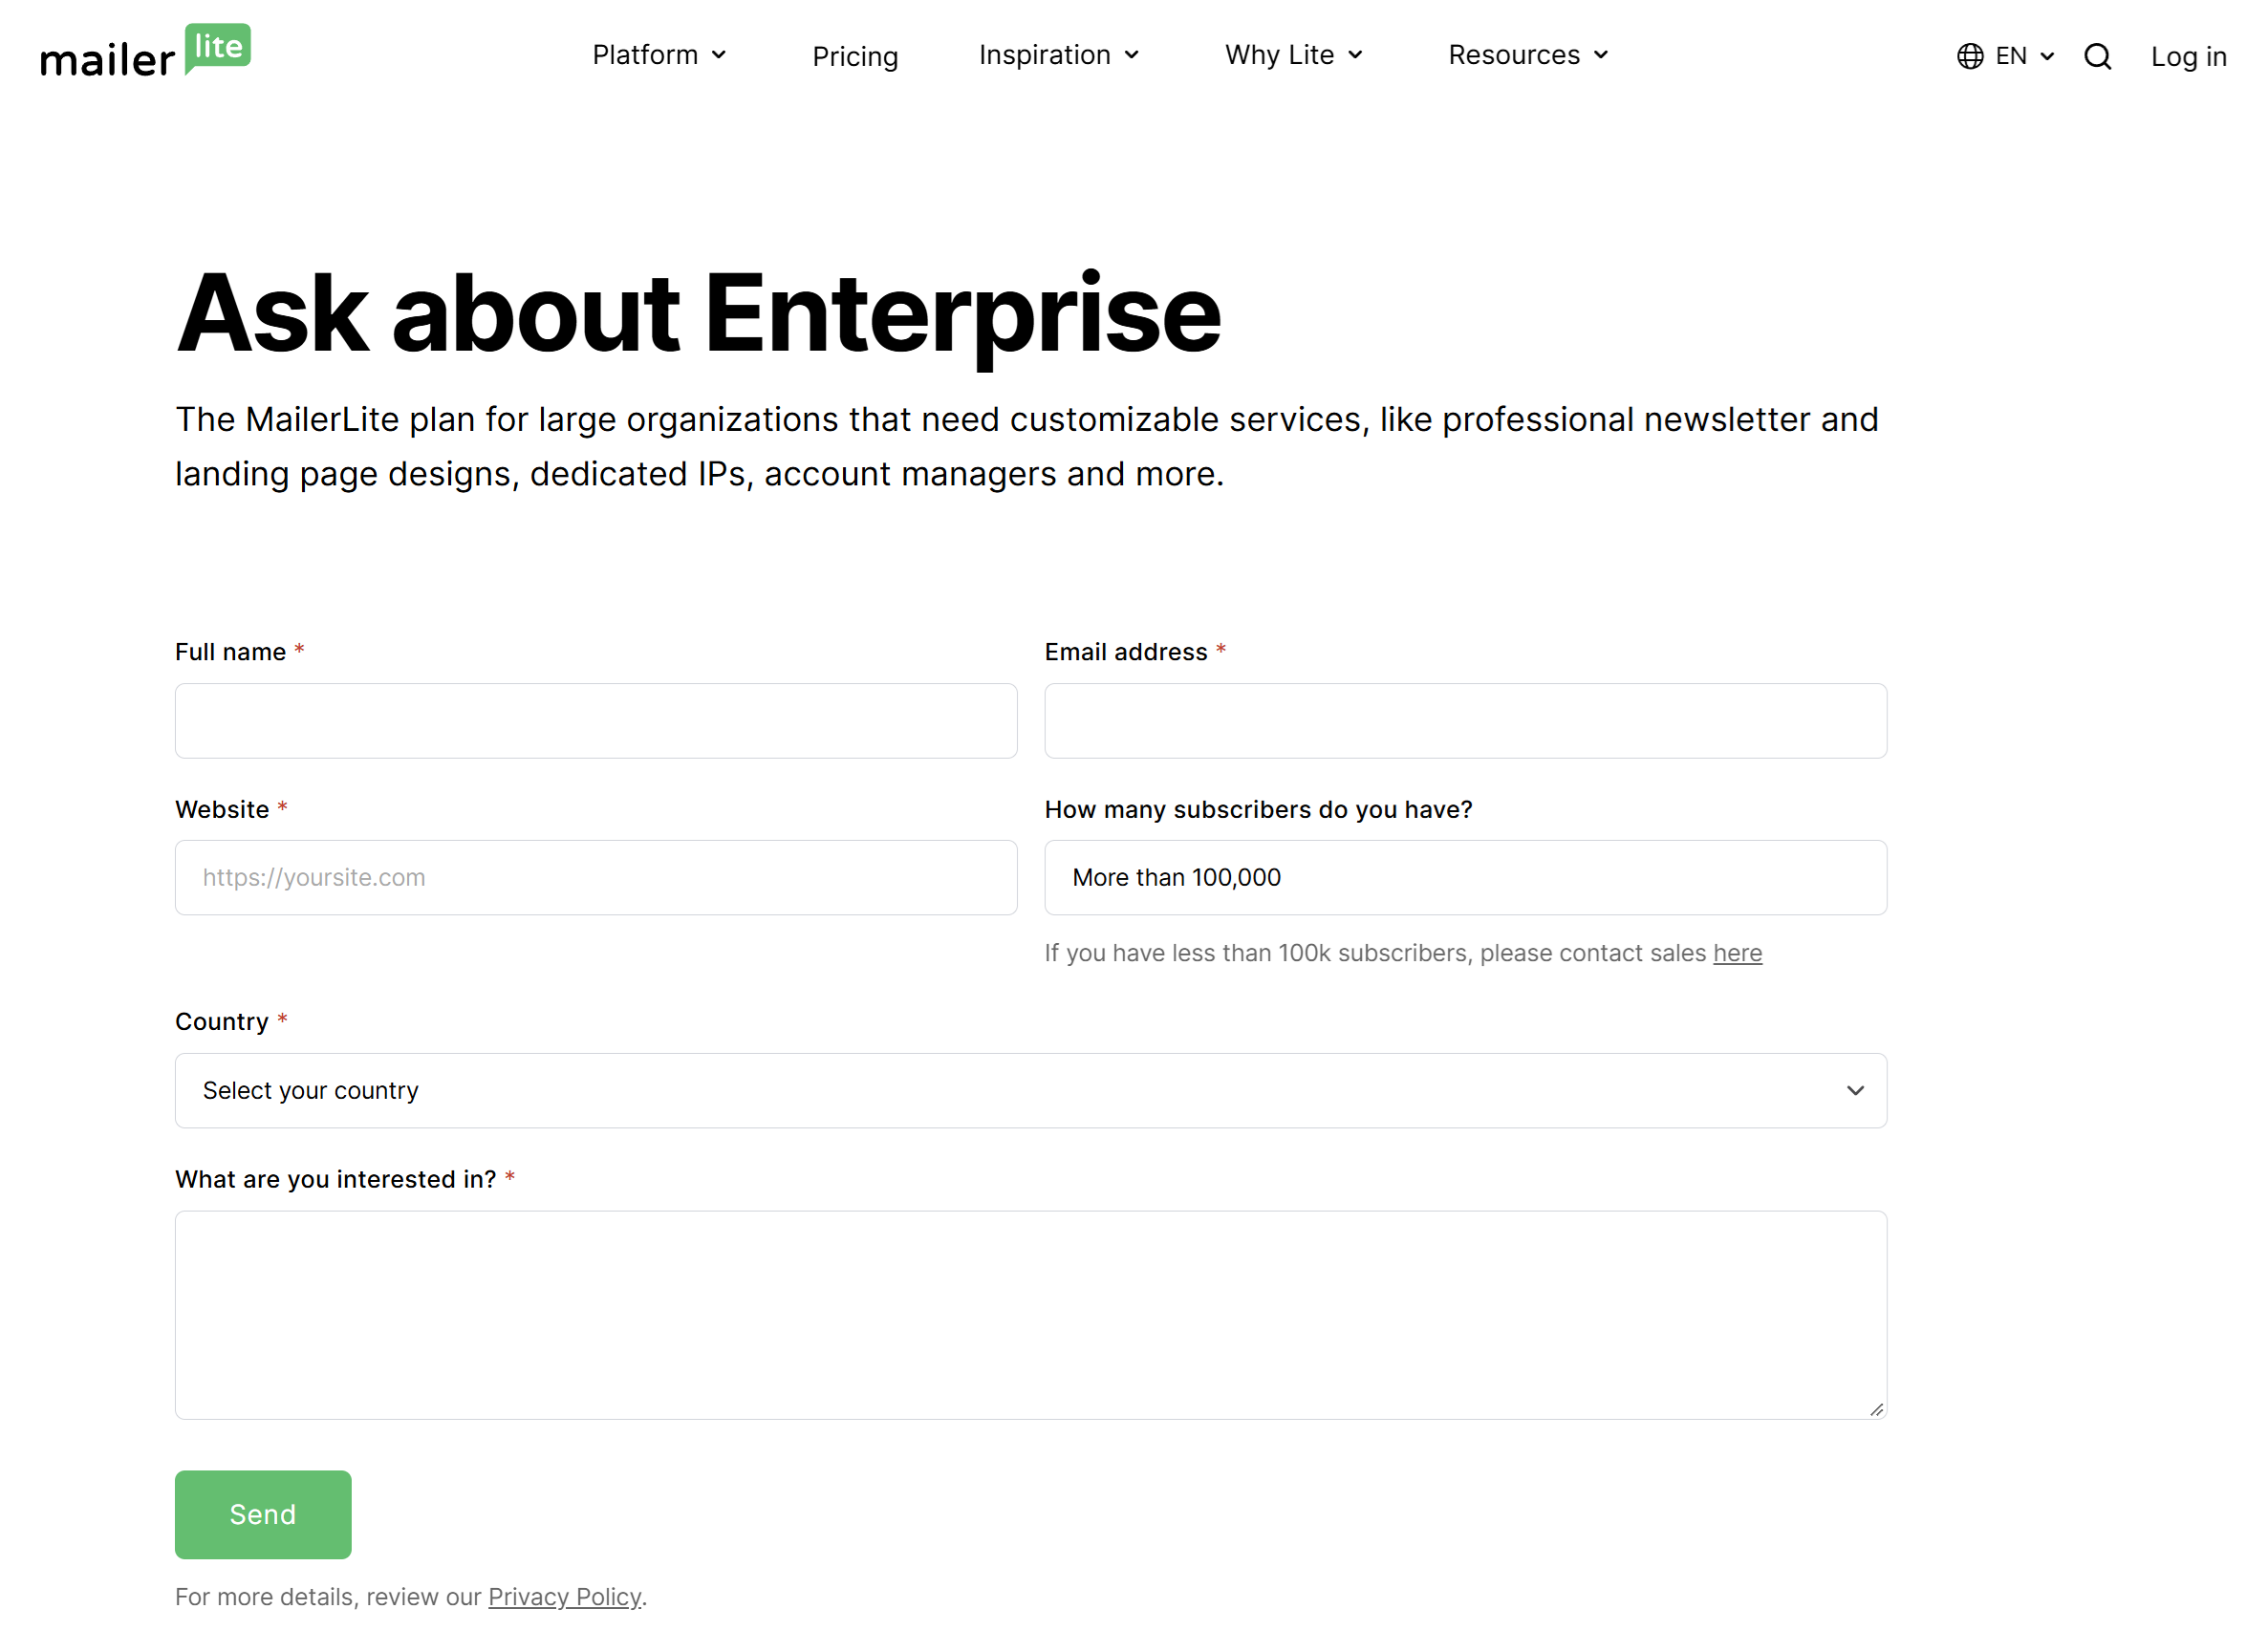This screenshot has width=2246, height=1652.
Task: Click the Website URL field
Action: coord(596,877)
